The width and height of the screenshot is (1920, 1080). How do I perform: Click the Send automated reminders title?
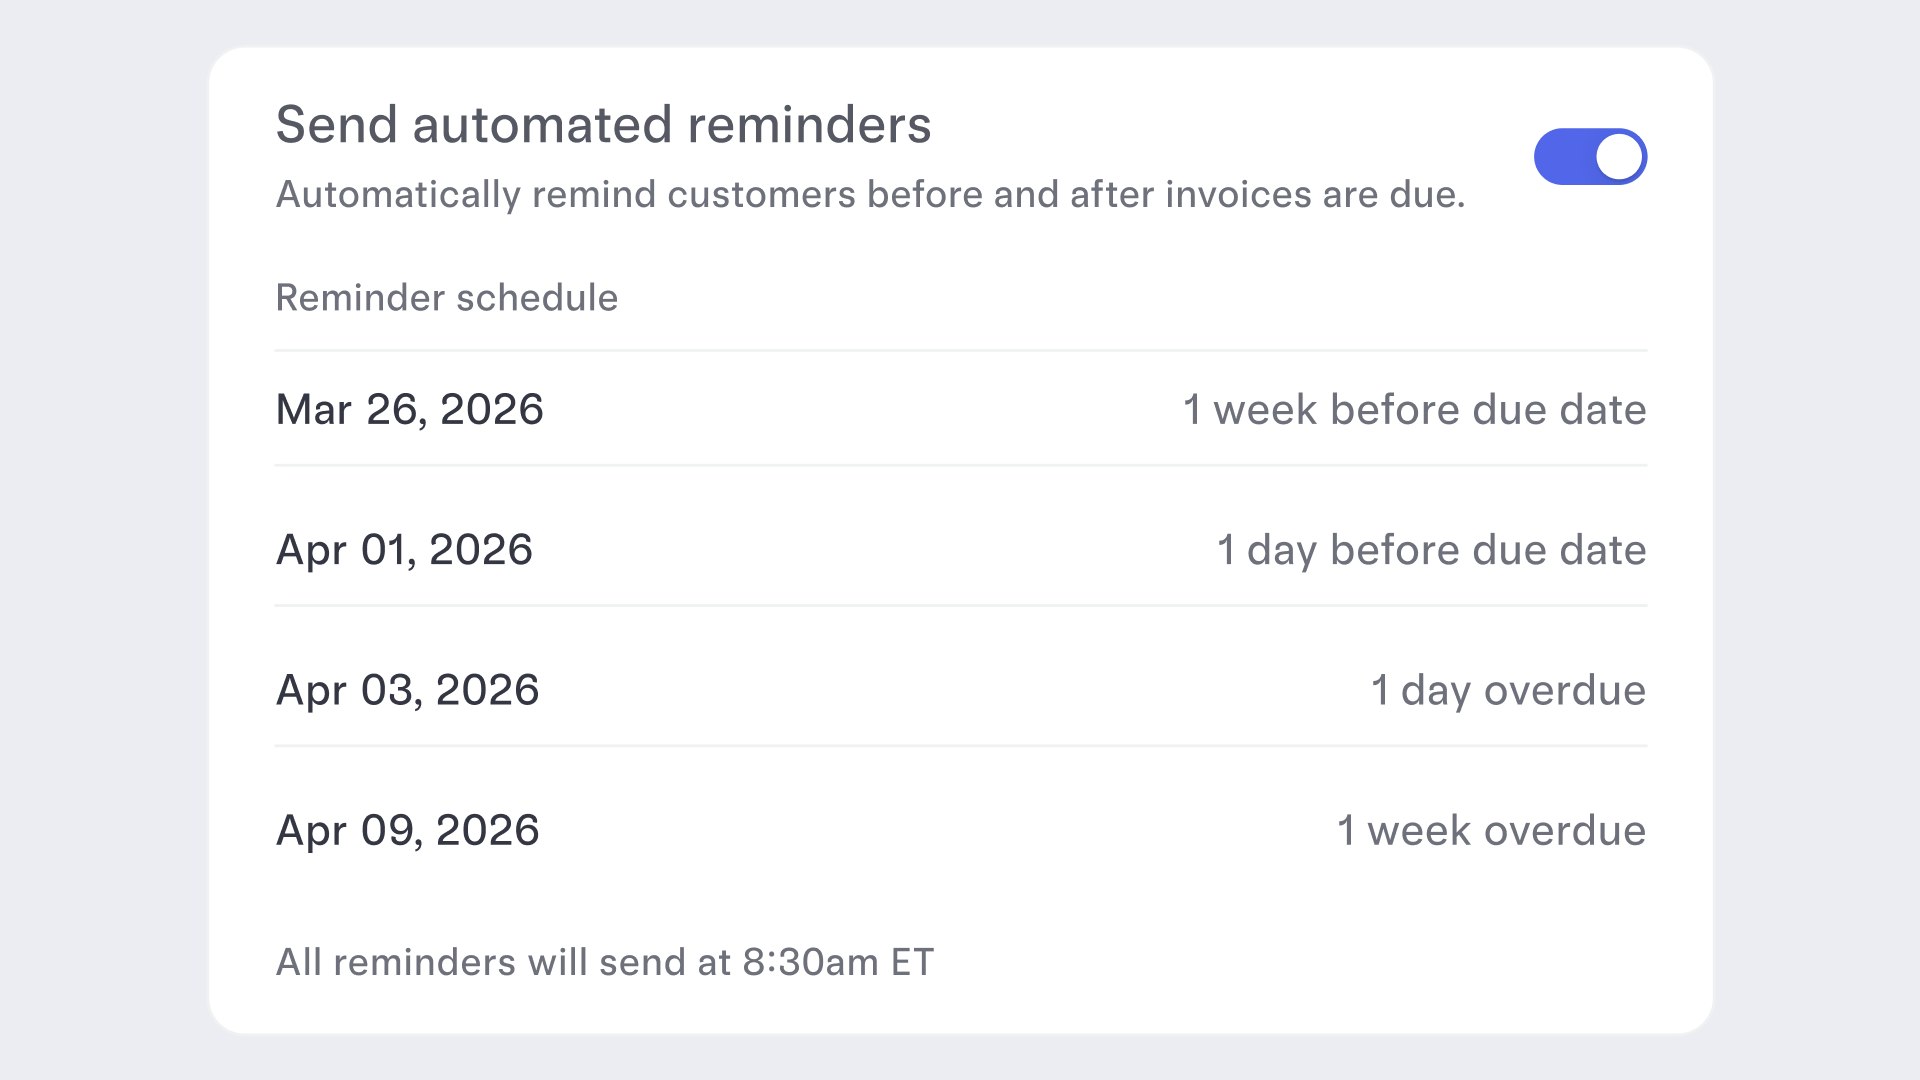604,124
